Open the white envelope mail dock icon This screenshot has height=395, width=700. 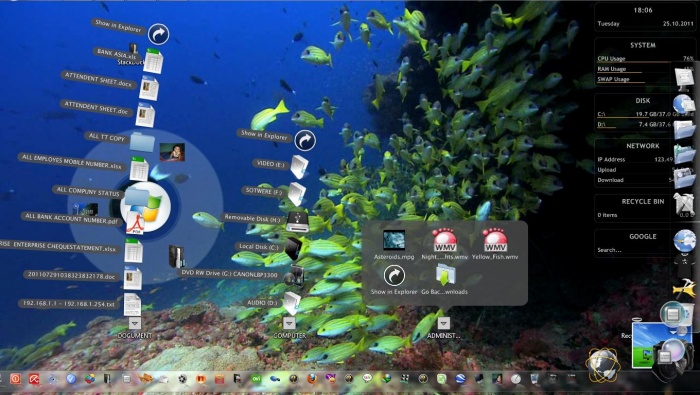(164, 379)
